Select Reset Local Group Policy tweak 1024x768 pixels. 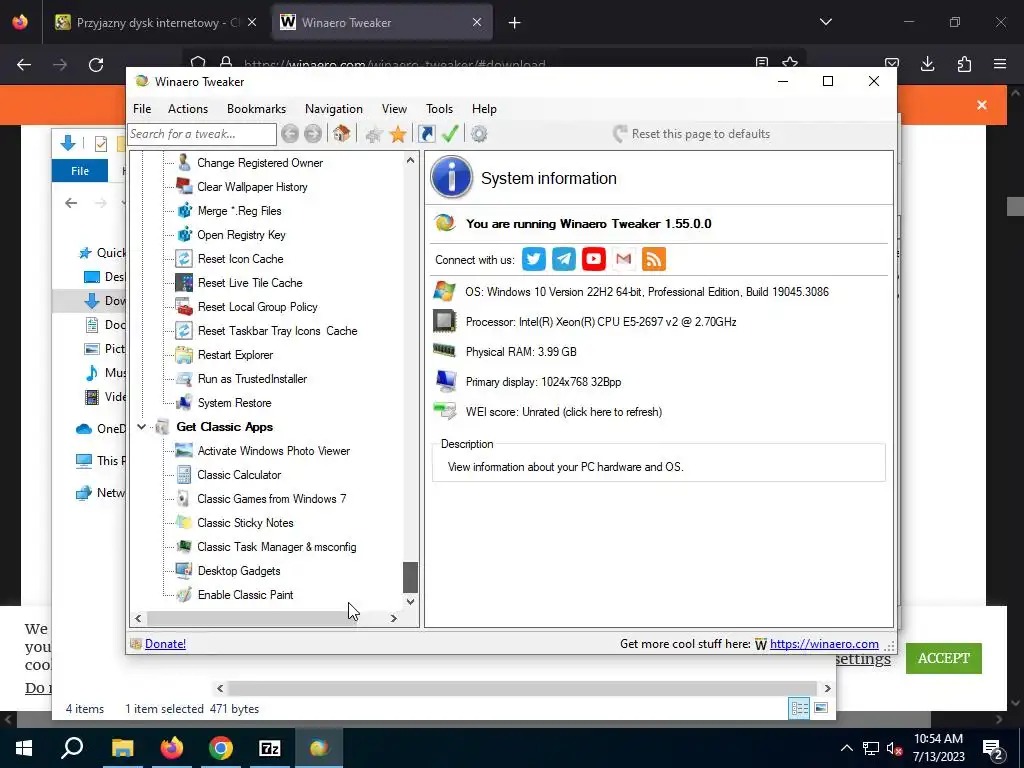click(x=257, y=307)
